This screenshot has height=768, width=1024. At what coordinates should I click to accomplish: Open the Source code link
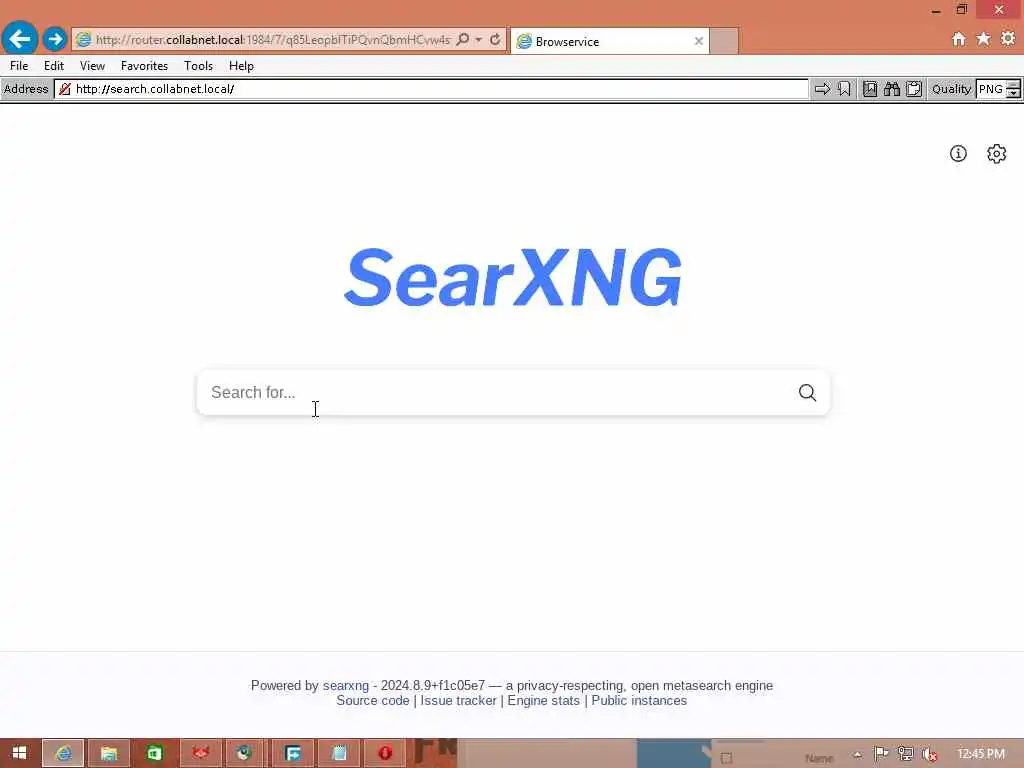coord(373,701)
